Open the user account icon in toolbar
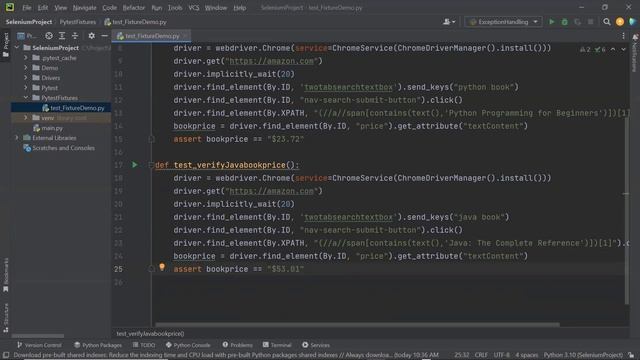 point(449,22)
